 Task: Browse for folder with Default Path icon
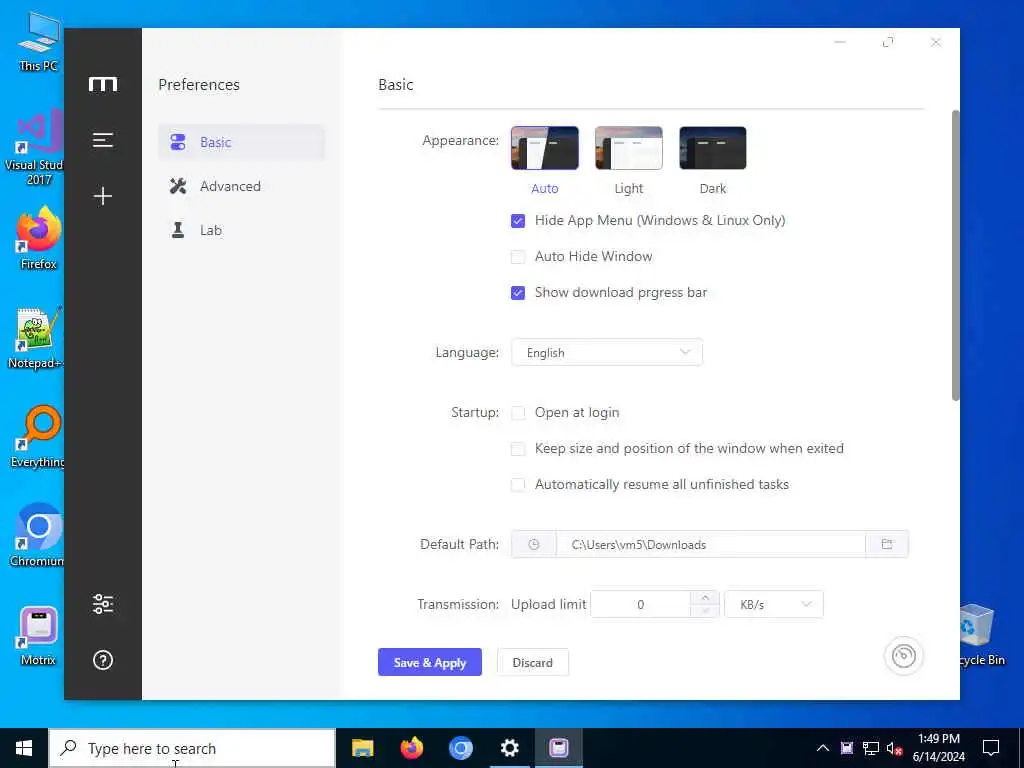point(886,545)
